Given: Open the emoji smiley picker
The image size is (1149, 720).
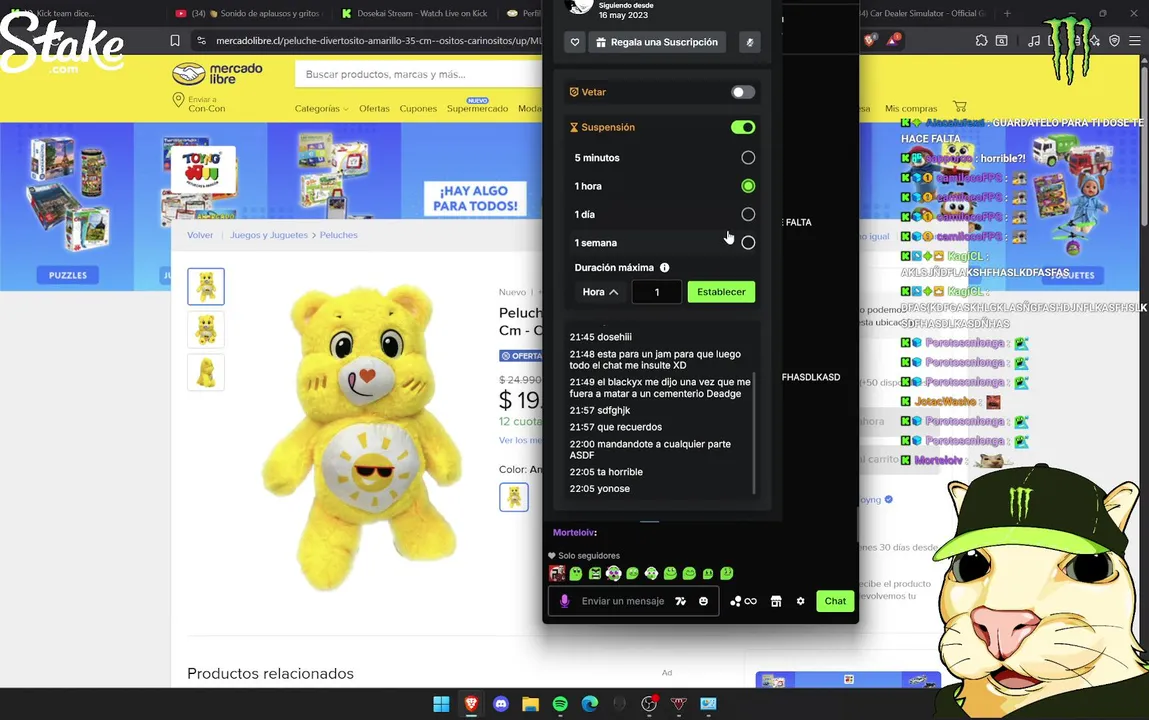Looking at the screenshot, I should point(703,601).
